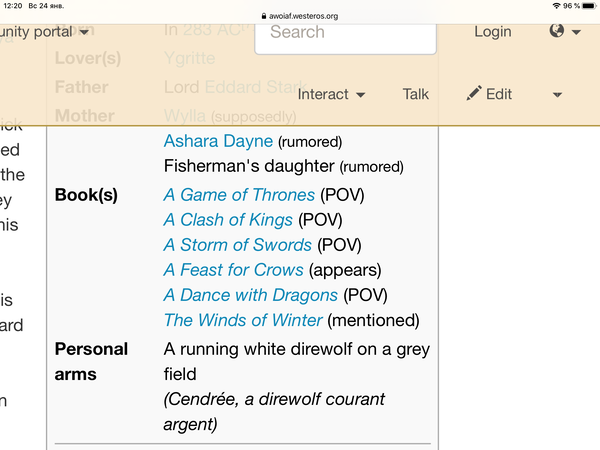Open A Feast for Crows link

point(233,270)
